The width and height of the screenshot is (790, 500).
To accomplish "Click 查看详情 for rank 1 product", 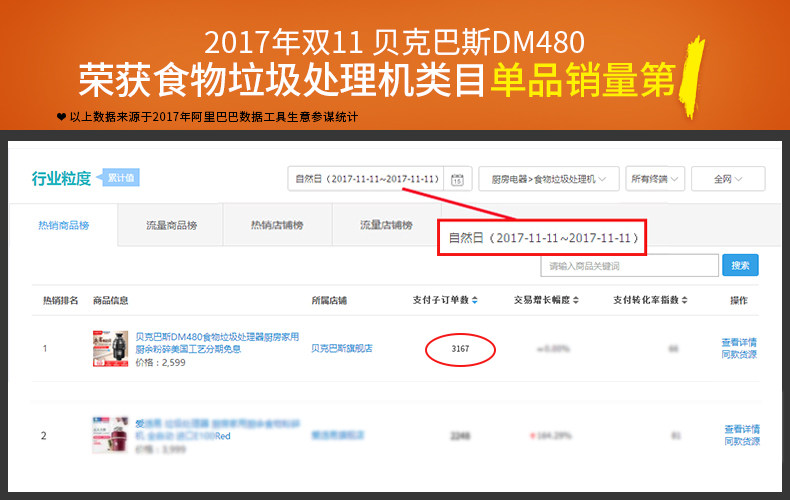I will (739, 342).
